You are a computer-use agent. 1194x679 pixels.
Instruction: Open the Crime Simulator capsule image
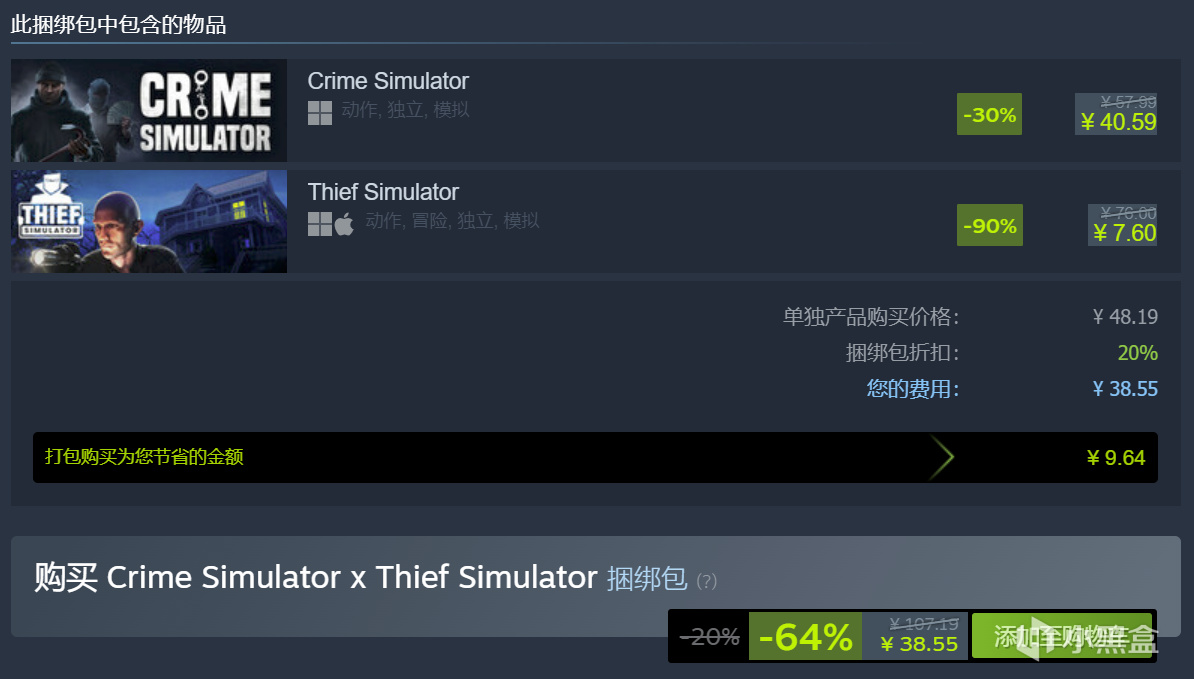(x=149, y=110)
